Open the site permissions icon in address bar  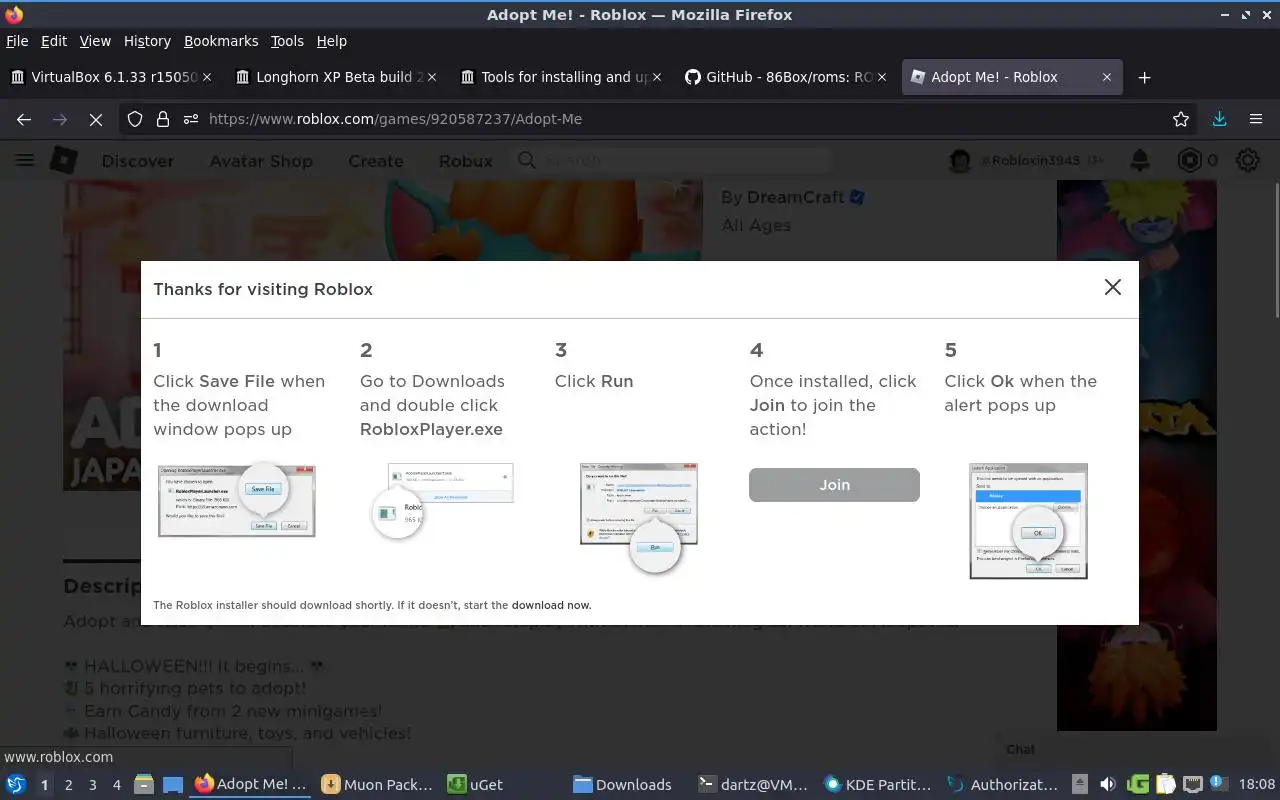[191, 119]
